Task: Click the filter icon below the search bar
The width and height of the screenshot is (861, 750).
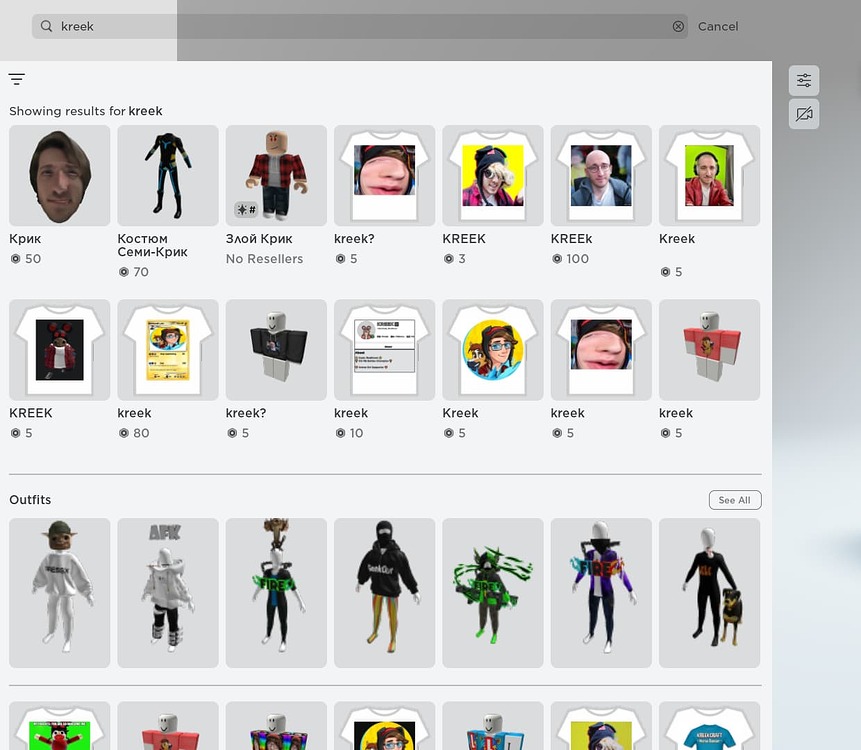Action: (16, 78)
